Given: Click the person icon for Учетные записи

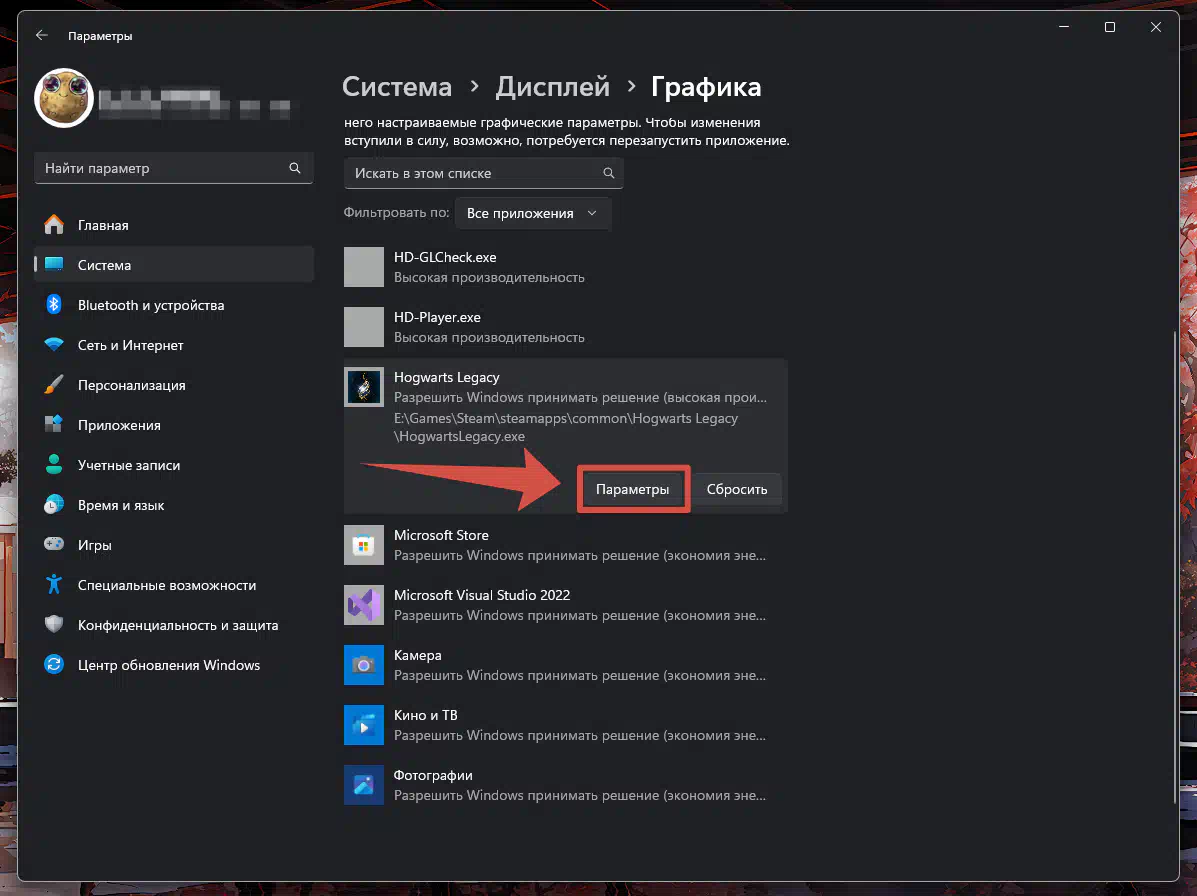Looking at the screenshot, I should coord(54,464).
